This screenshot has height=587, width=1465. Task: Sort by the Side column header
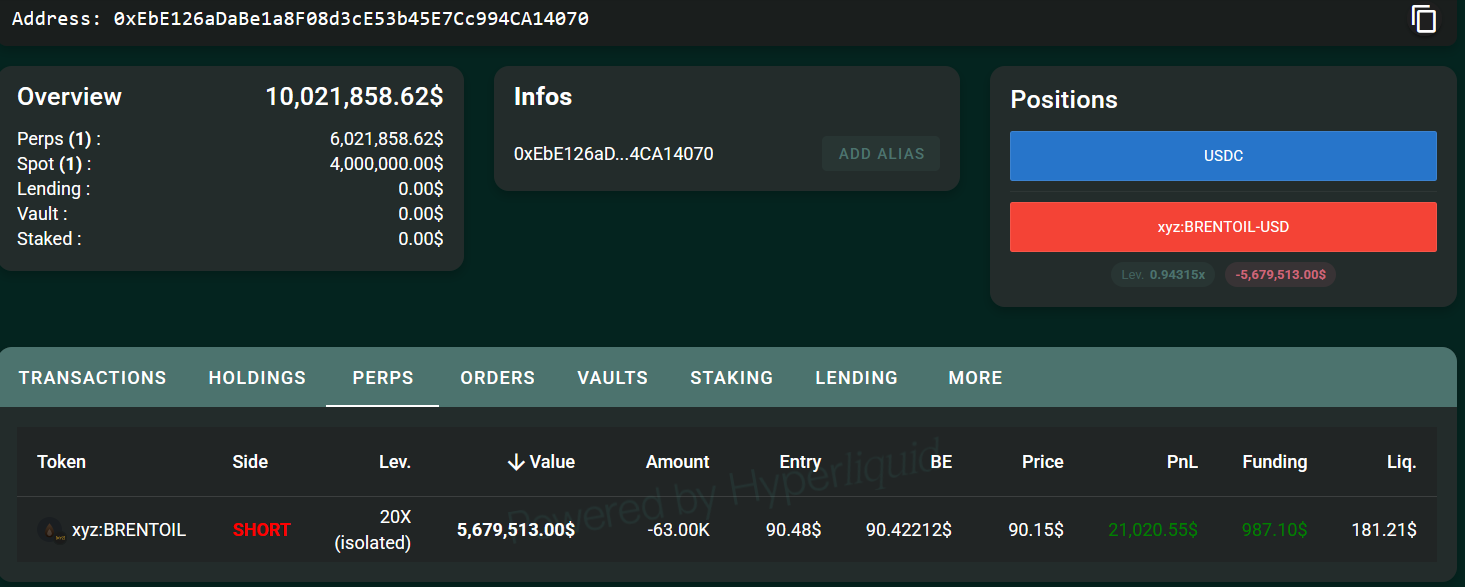250,462
